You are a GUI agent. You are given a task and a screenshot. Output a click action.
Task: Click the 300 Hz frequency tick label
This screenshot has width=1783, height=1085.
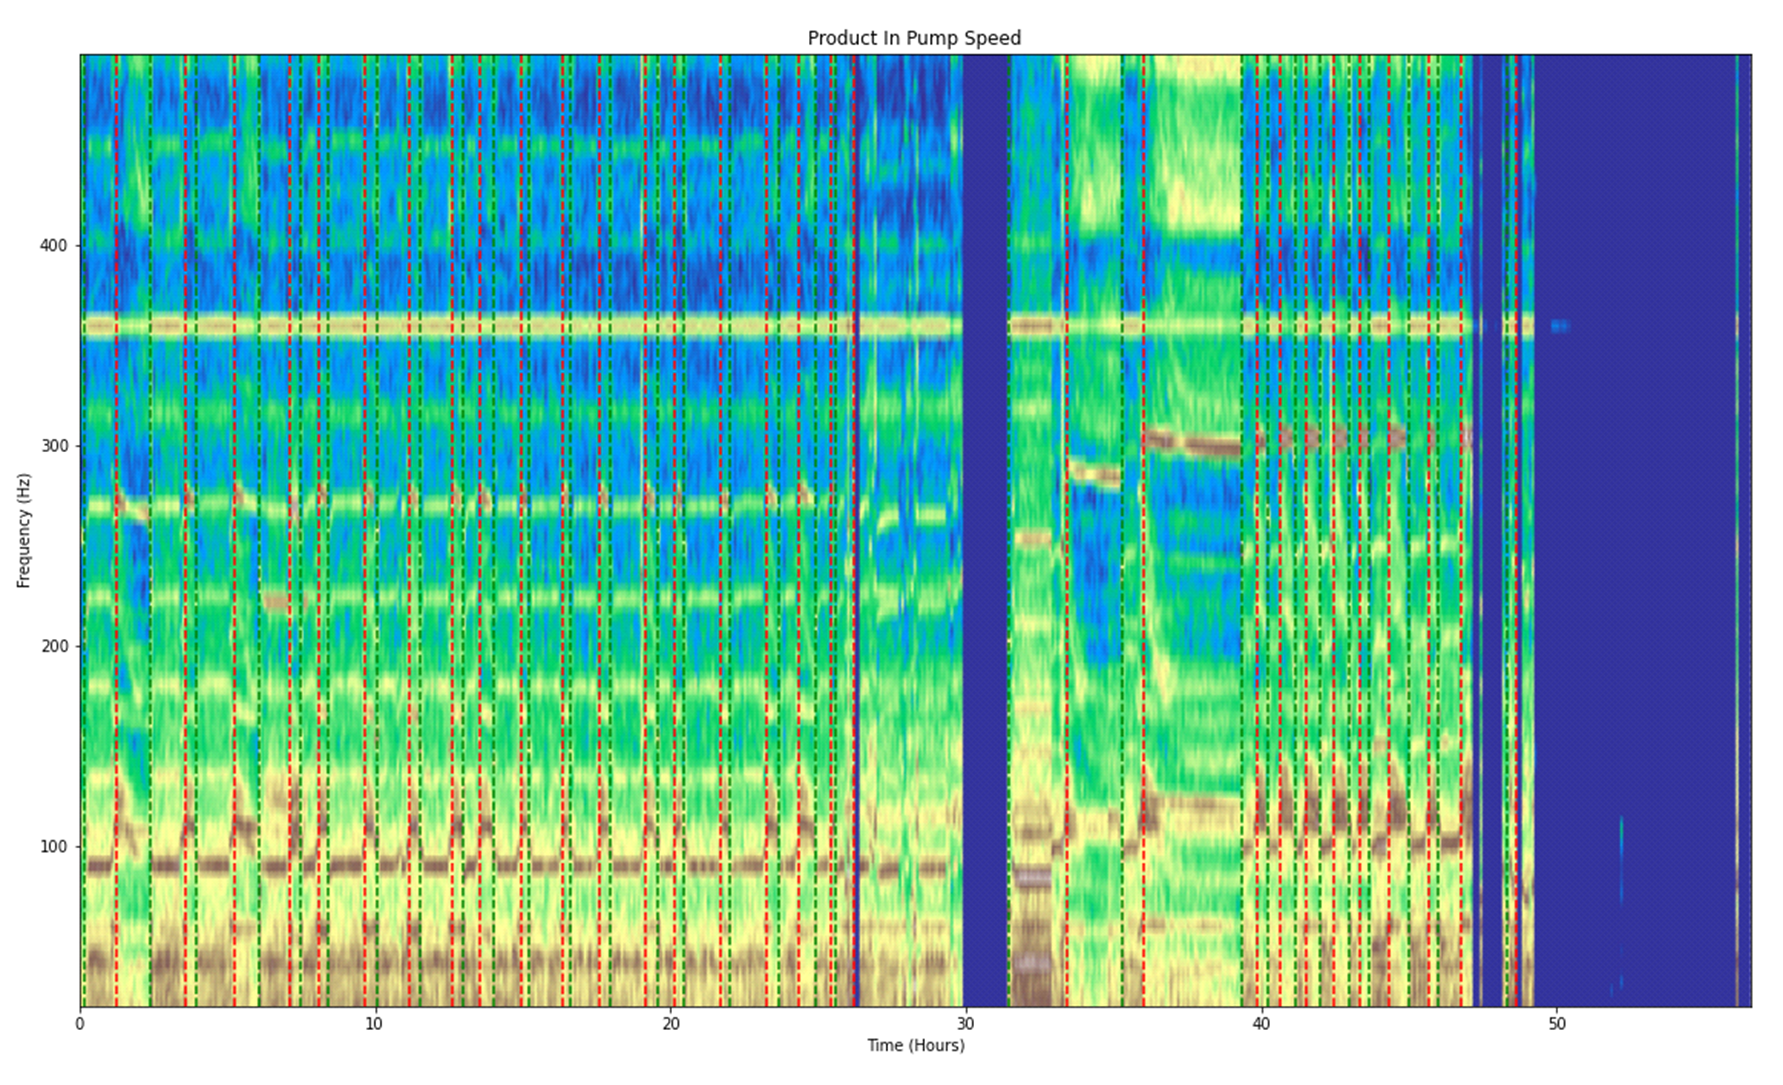53,446
